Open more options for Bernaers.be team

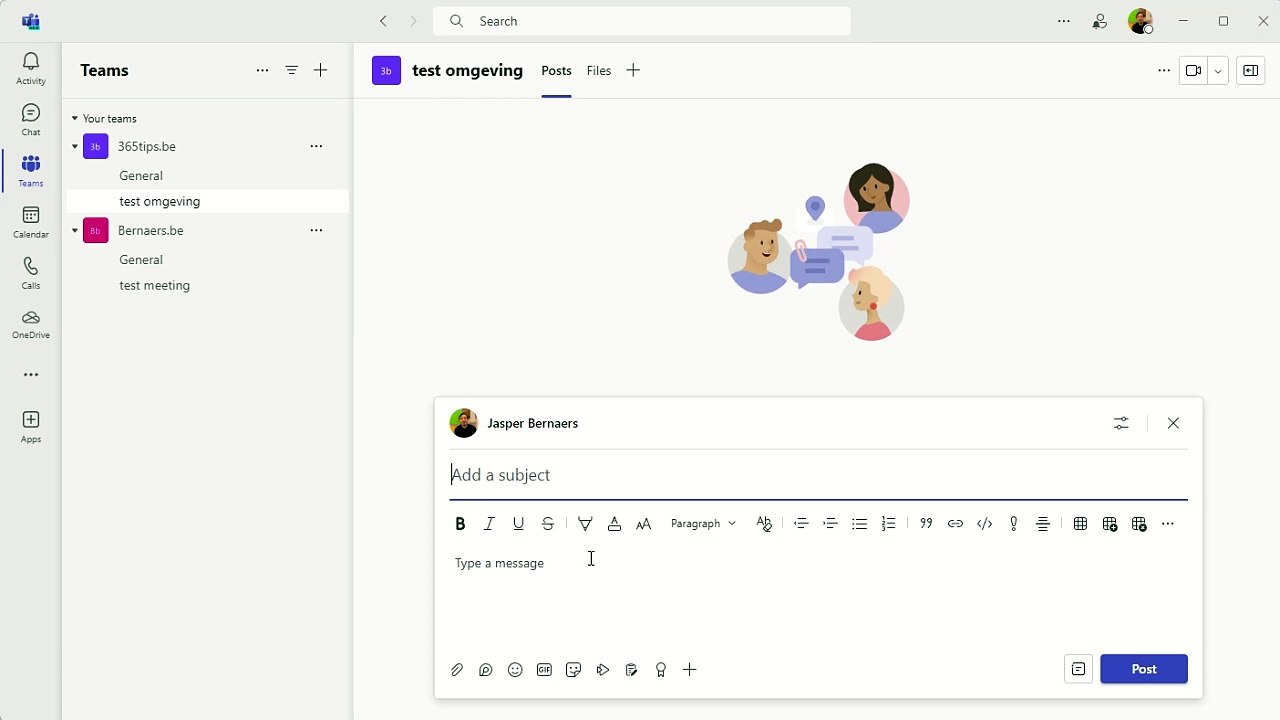click(x=316, y=230)
